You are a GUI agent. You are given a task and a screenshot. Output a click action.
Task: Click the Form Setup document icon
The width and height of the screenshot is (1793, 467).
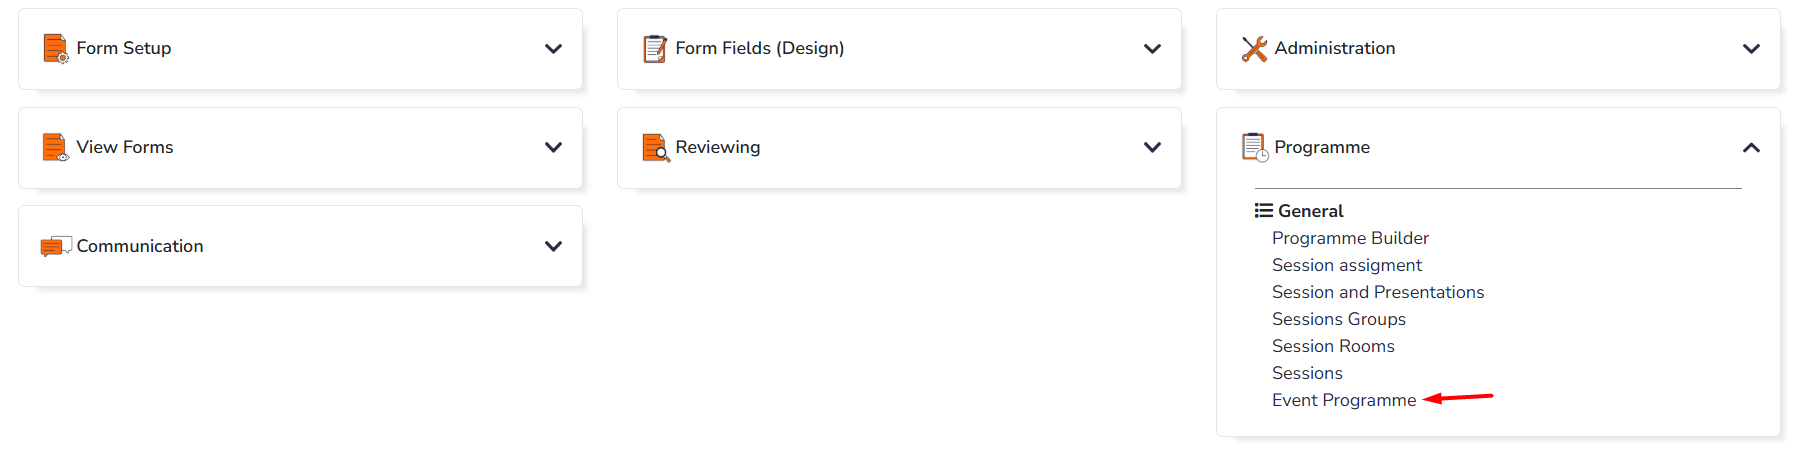coord(56,48)
